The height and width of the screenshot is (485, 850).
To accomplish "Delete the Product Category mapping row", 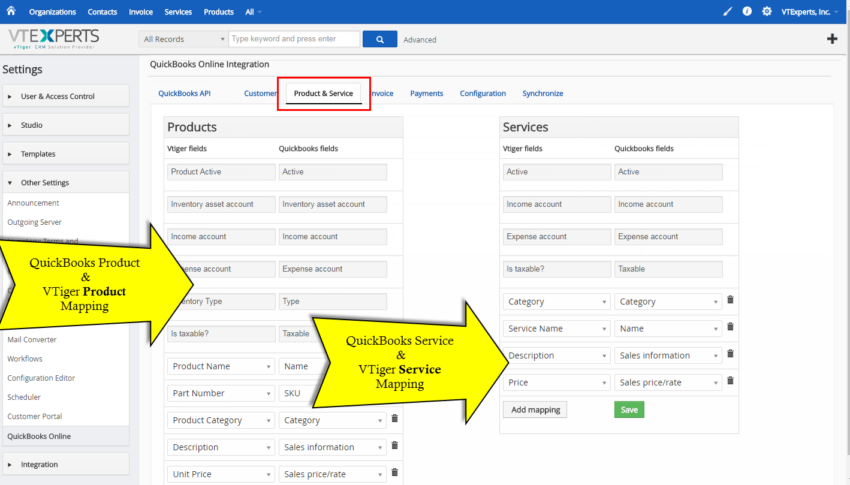I will pyautogui.click(x=395, y=418).
